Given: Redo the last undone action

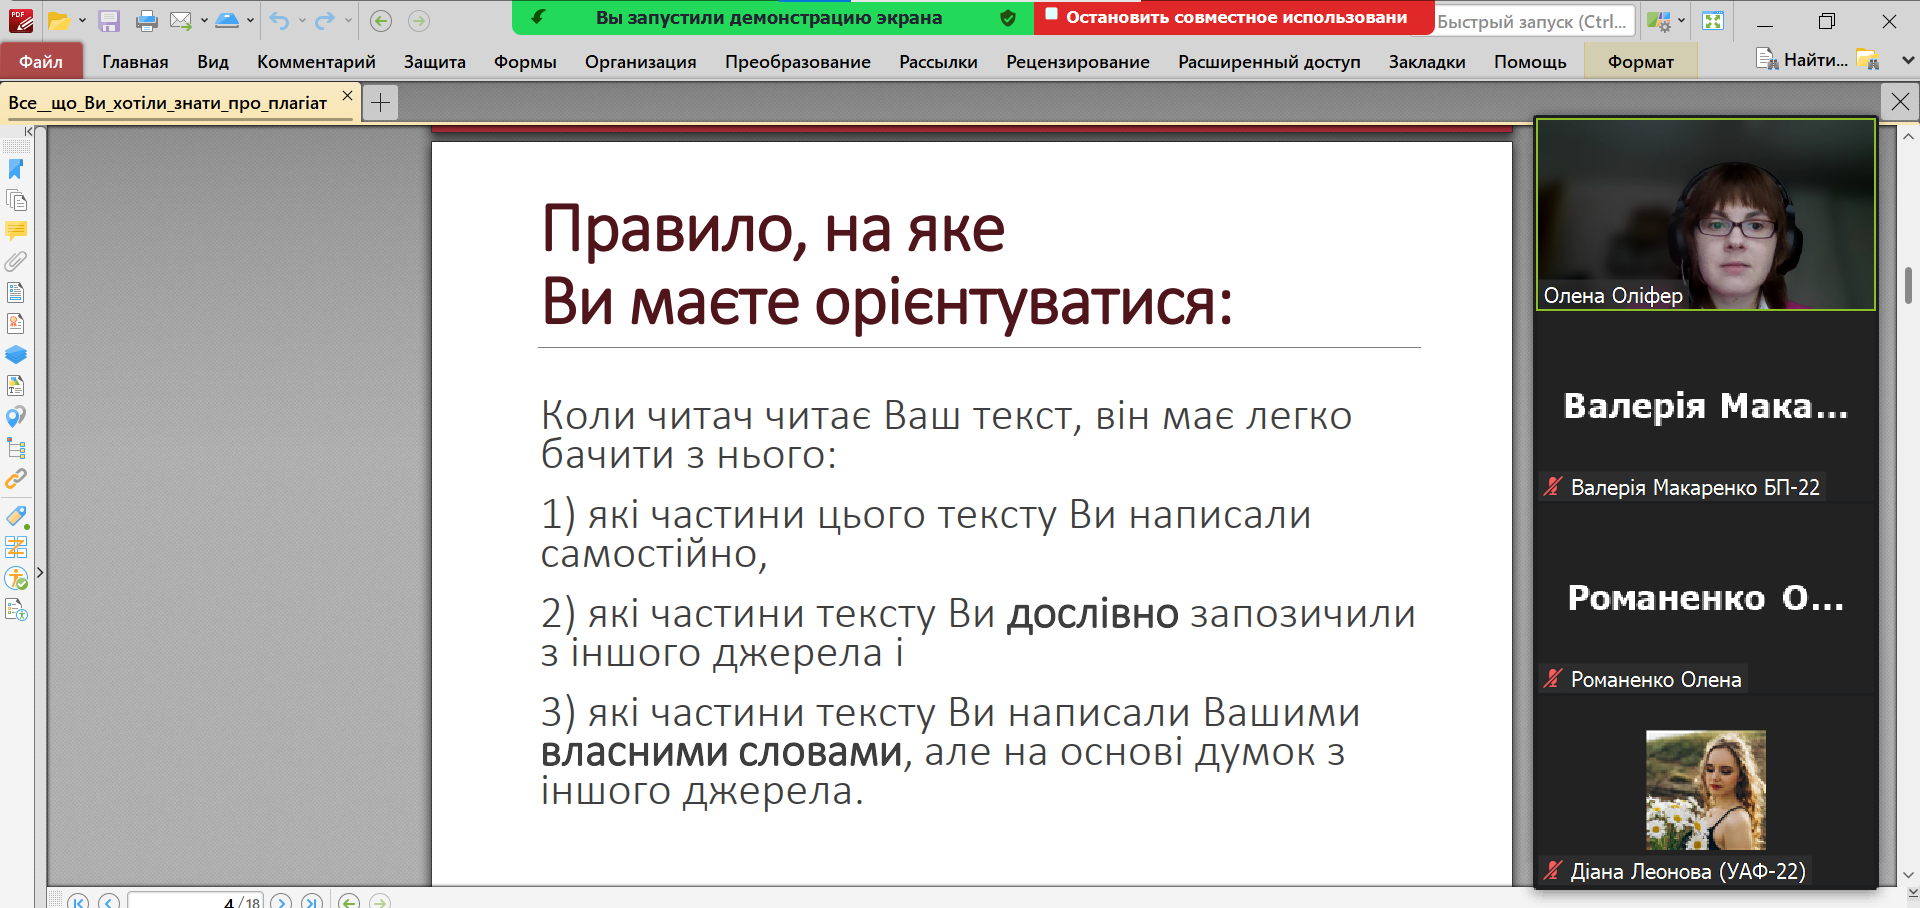Looking at the screenshot, I should pyautogui.click(x=324, y=21).
